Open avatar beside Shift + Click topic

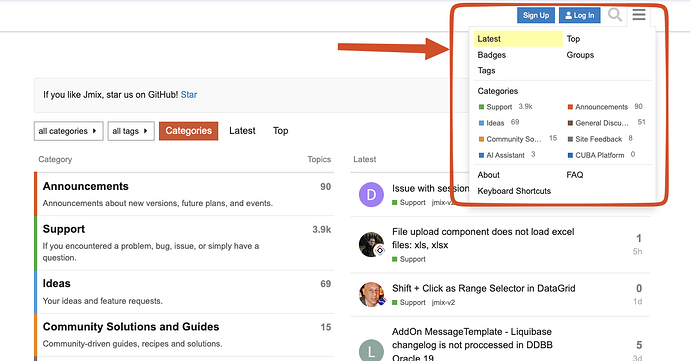[371, 295]
